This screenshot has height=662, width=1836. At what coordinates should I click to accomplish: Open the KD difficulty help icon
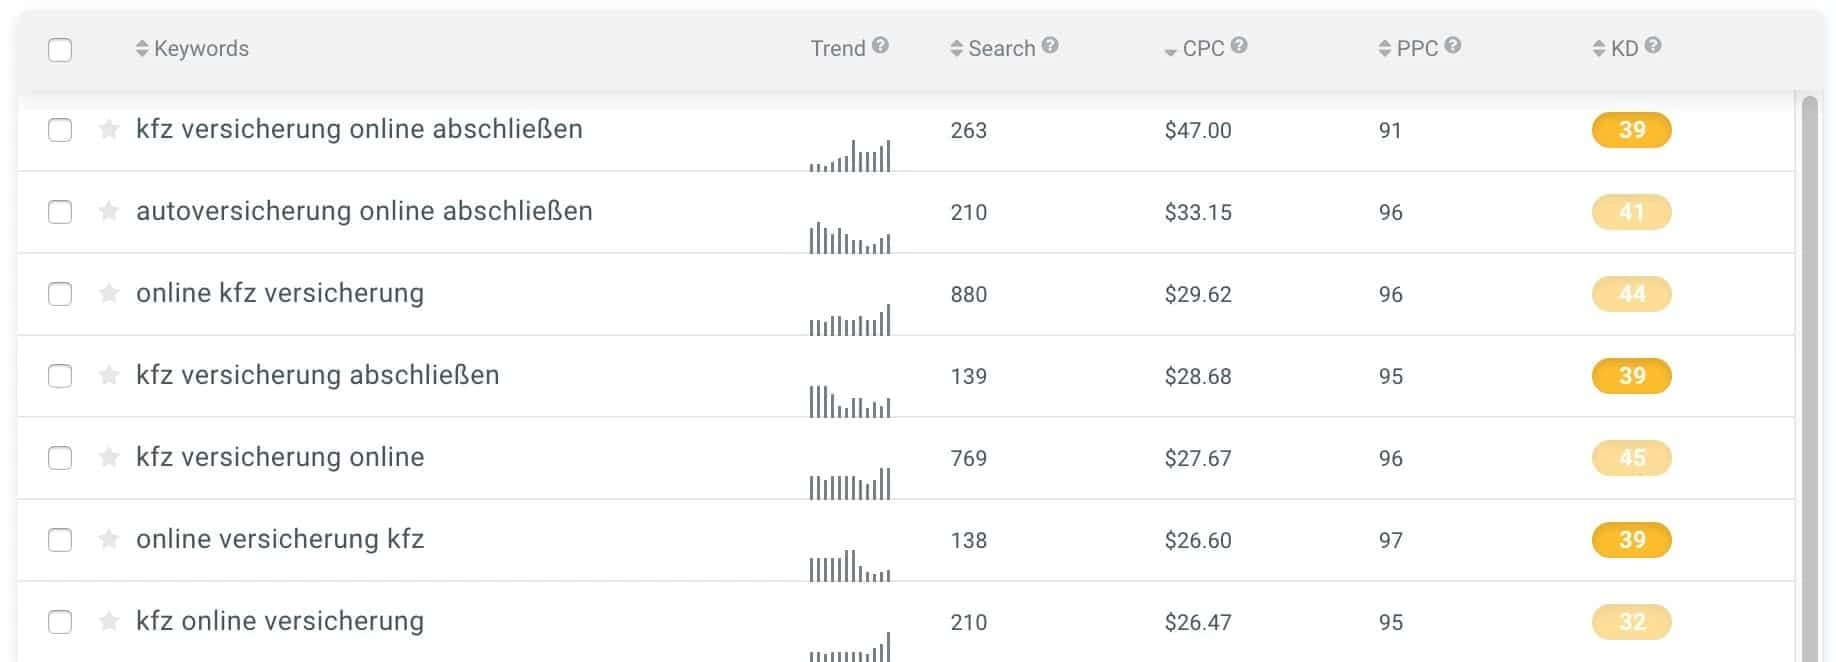1652,43
